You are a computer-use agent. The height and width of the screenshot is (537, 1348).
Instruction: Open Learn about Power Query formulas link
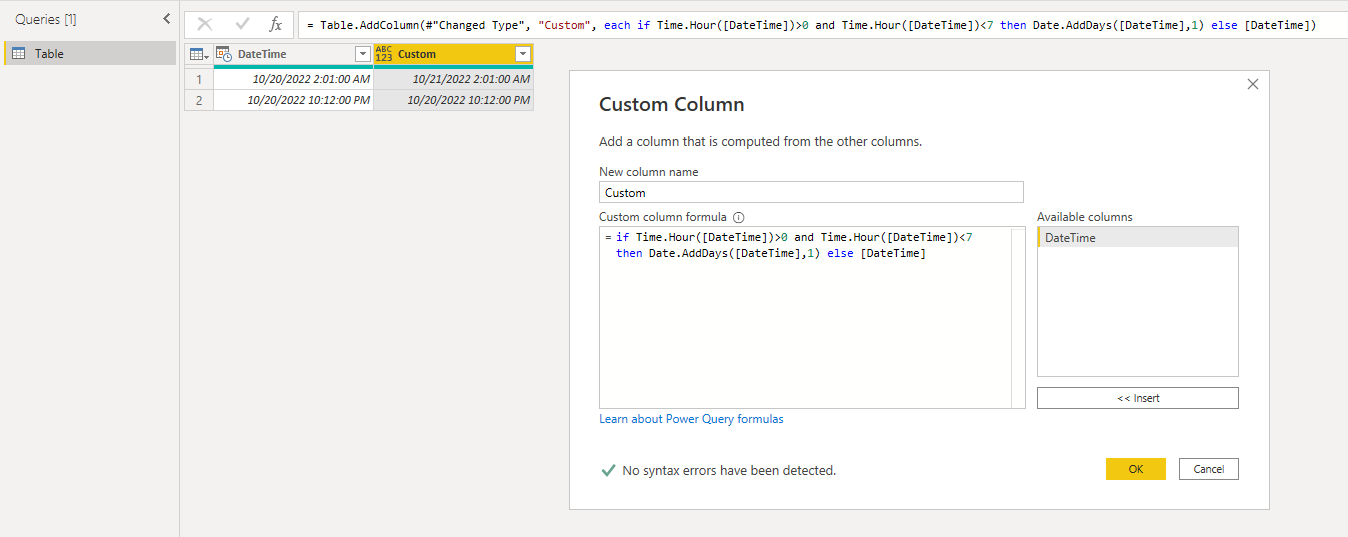(691, 419)
